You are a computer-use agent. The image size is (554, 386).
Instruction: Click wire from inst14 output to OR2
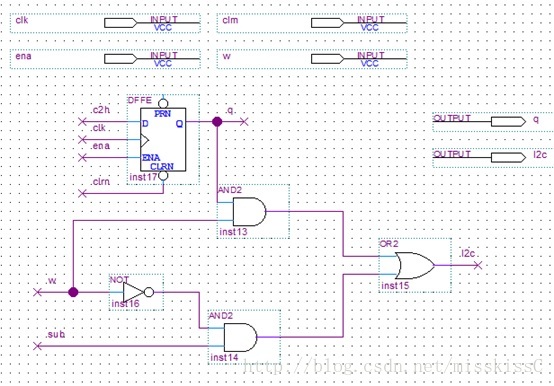343,305
